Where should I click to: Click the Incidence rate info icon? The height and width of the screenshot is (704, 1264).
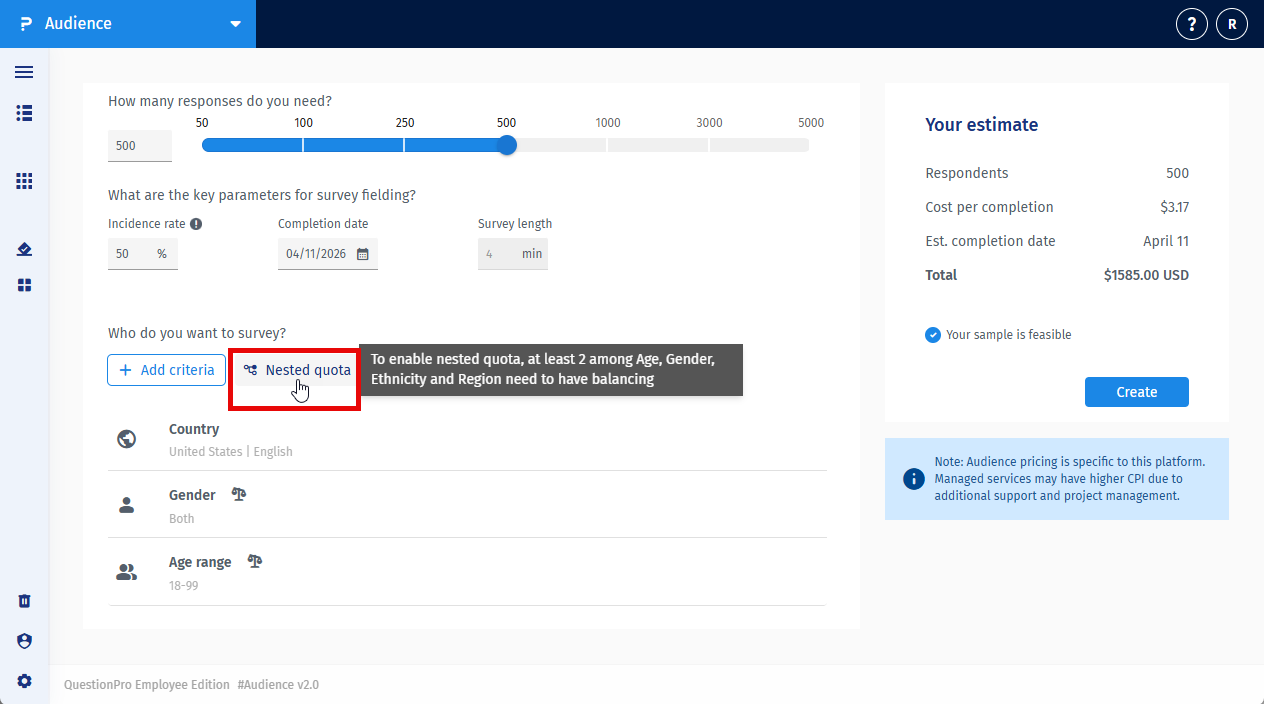(196, 224)
